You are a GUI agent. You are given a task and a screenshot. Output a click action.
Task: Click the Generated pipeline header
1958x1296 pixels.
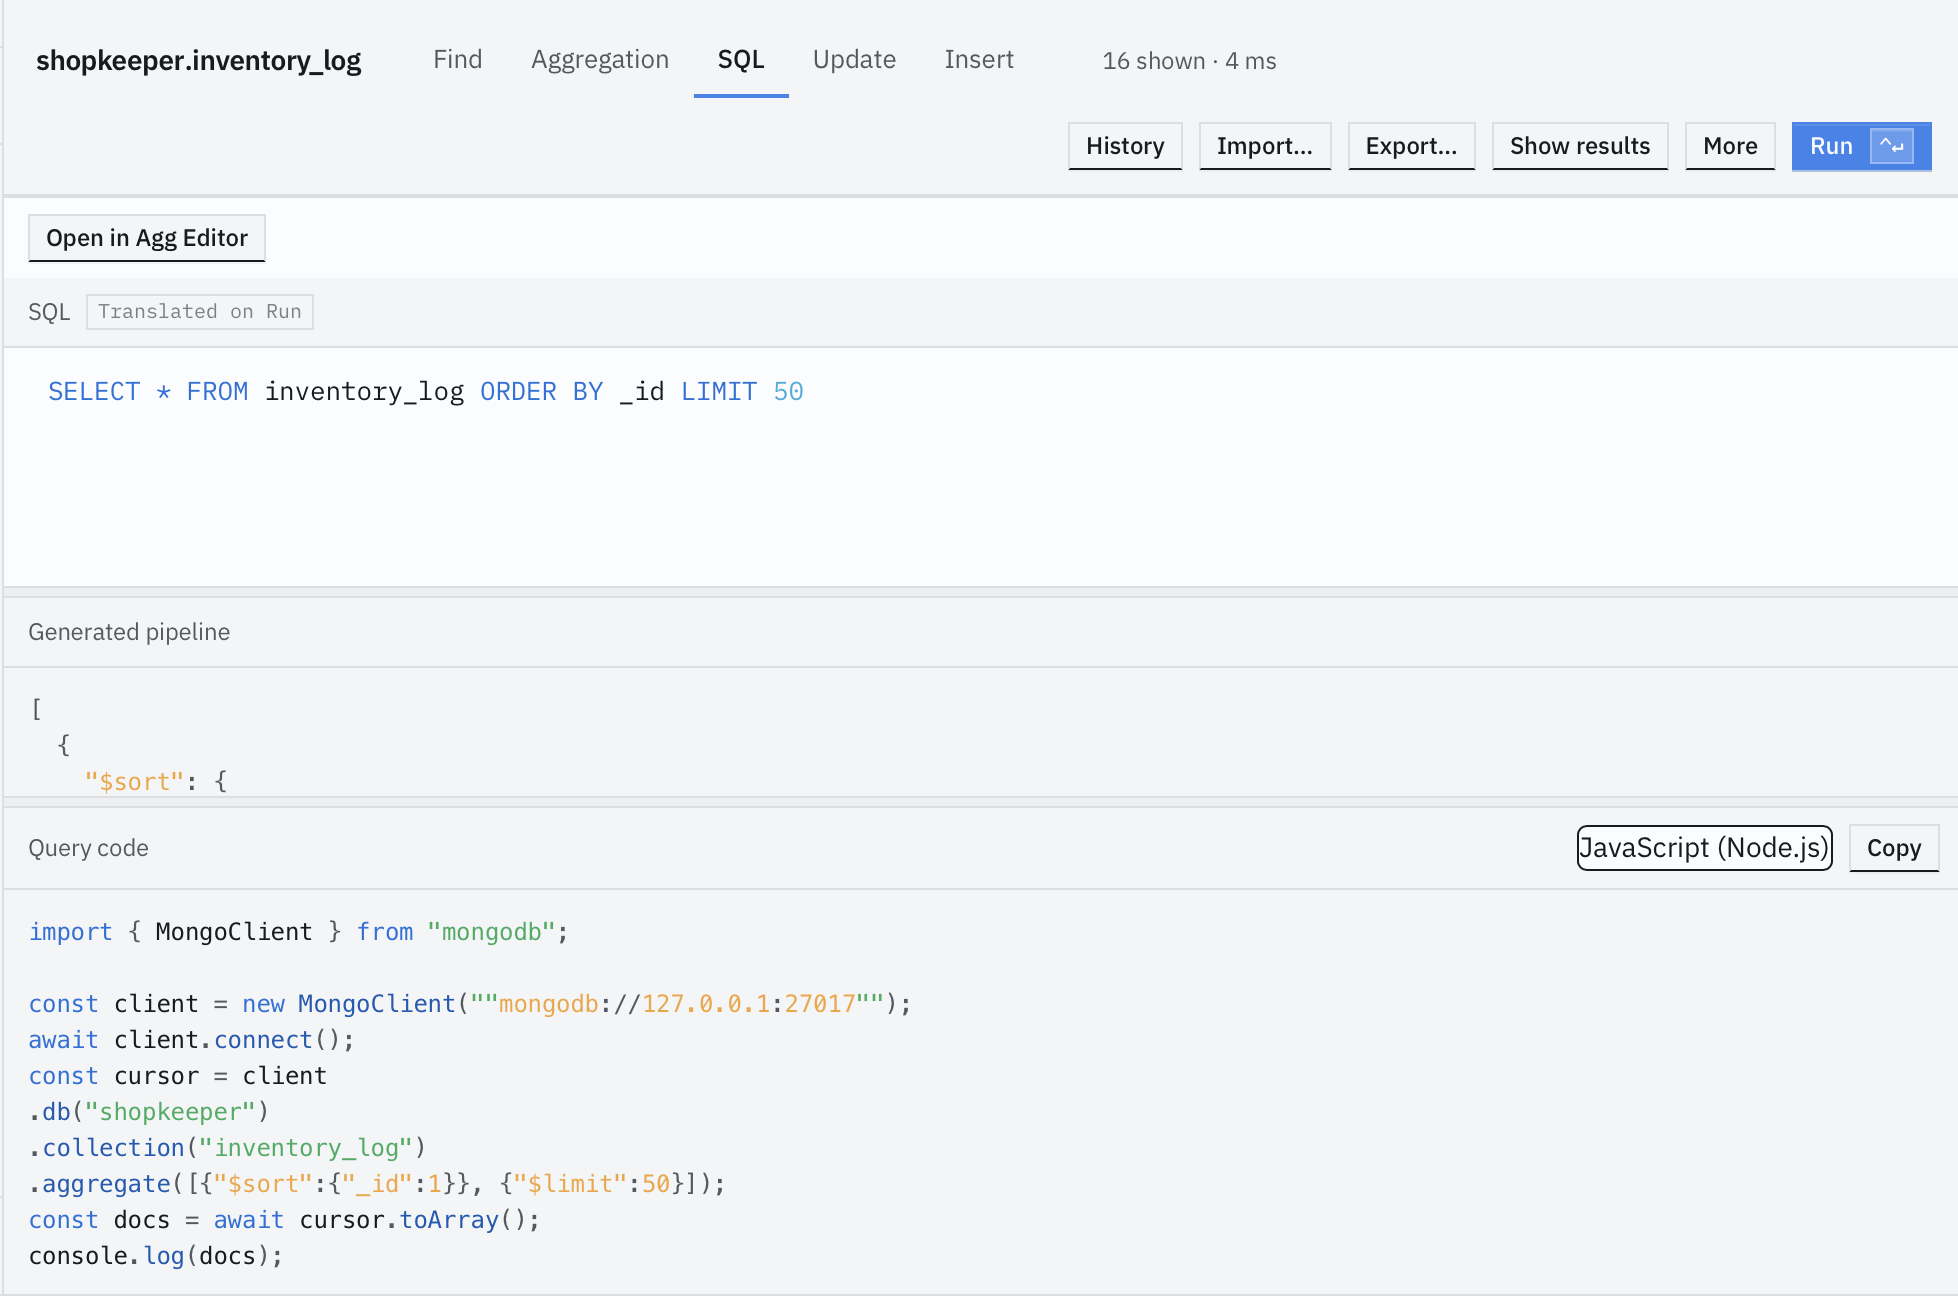[x=129, y=632]
